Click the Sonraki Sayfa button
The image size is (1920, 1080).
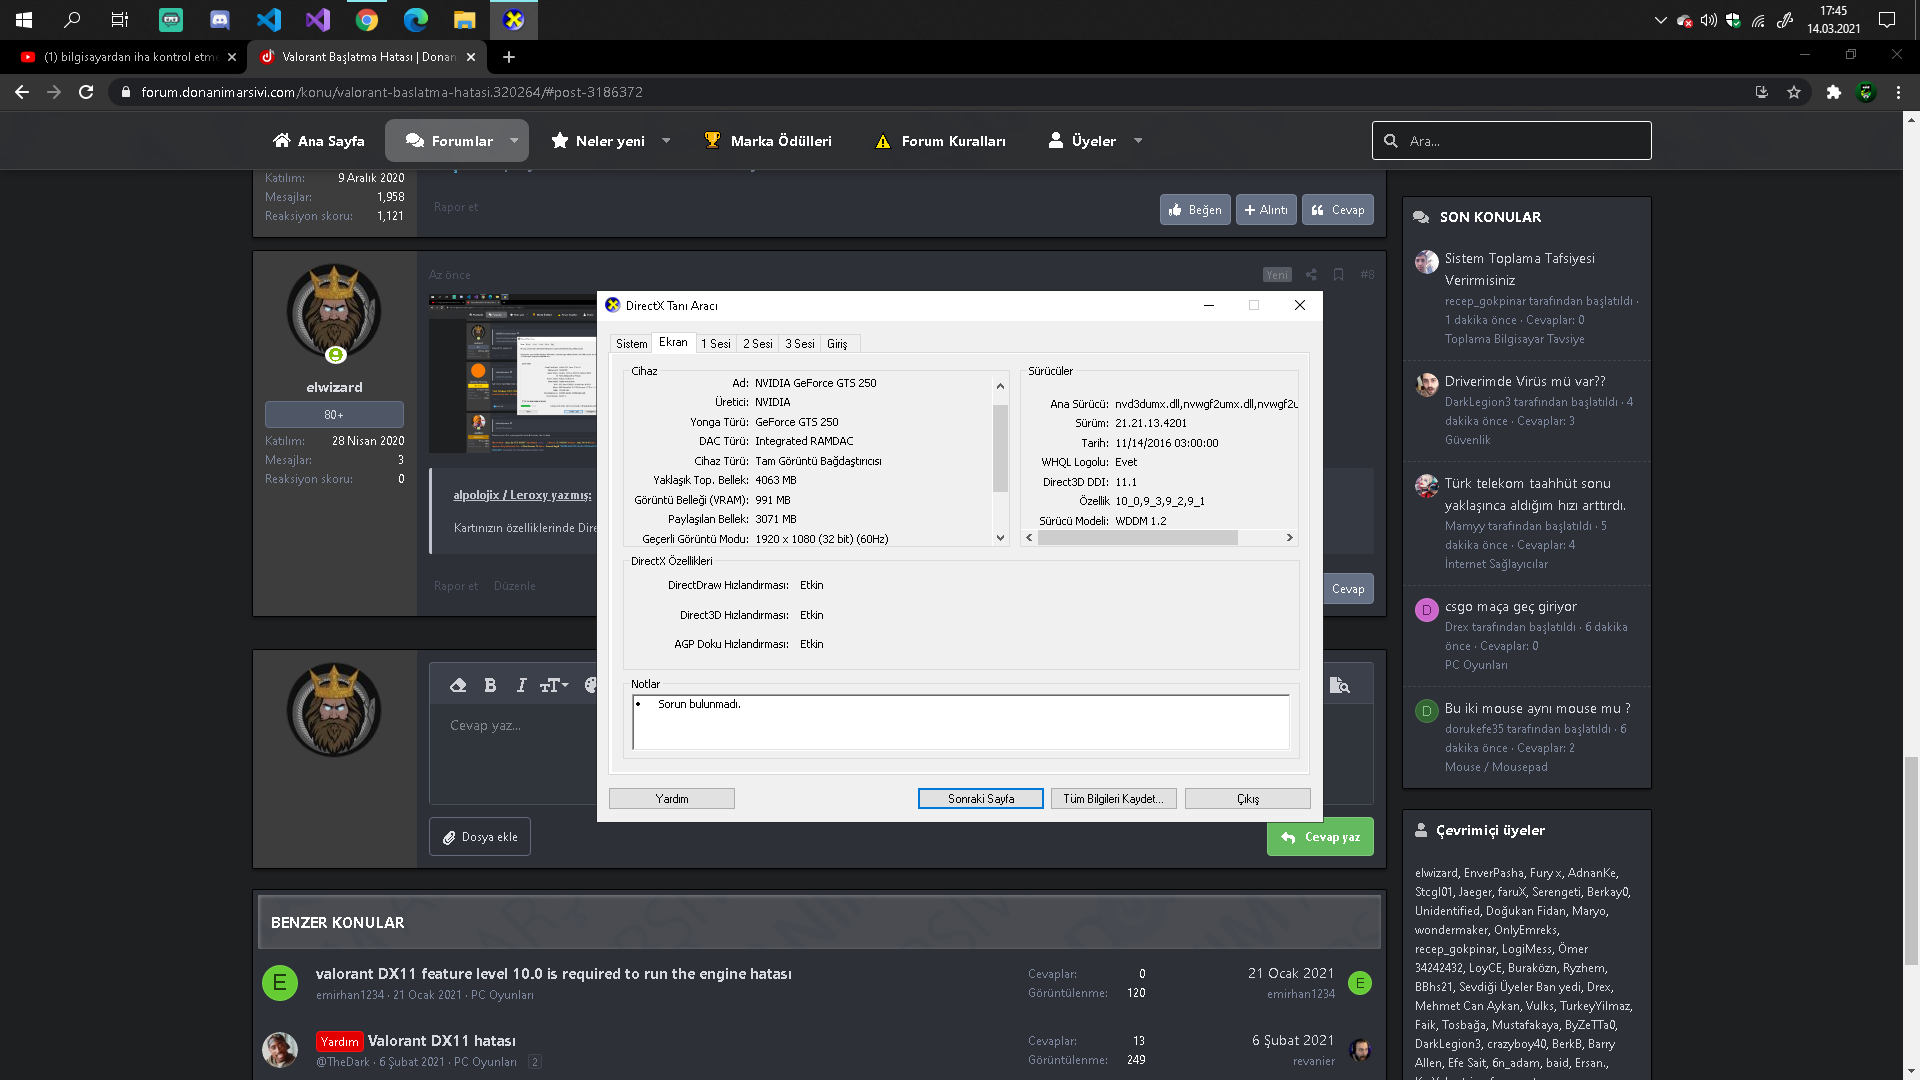980,798
